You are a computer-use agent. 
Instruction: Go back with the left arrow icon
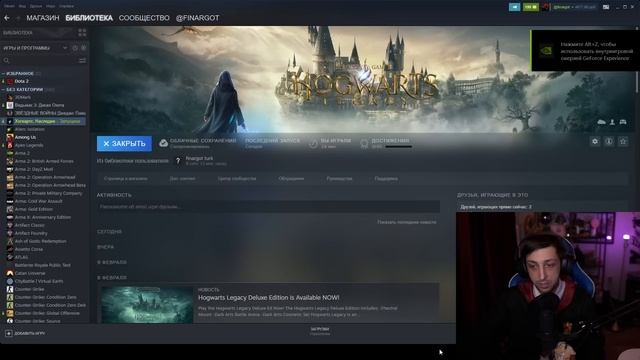point(7,18)
